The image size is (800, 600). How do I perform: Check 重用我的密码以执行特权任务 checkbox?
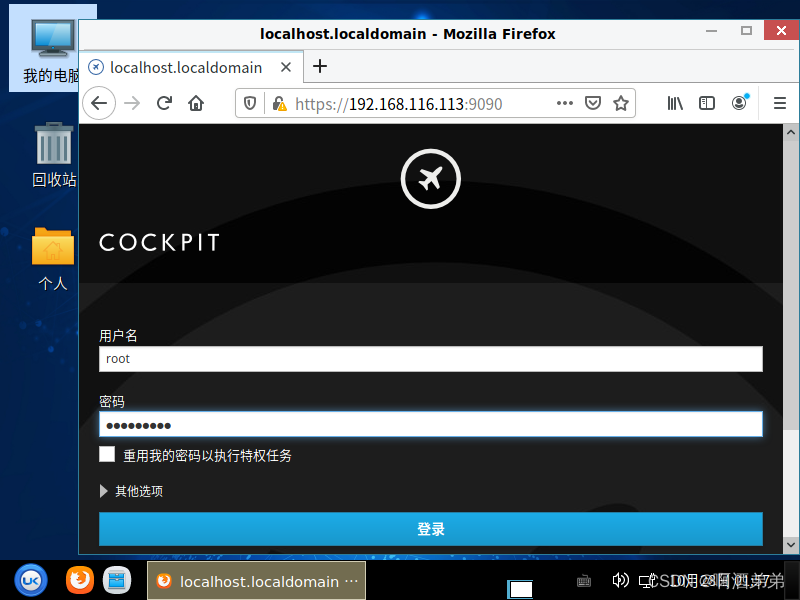point(107,454)
